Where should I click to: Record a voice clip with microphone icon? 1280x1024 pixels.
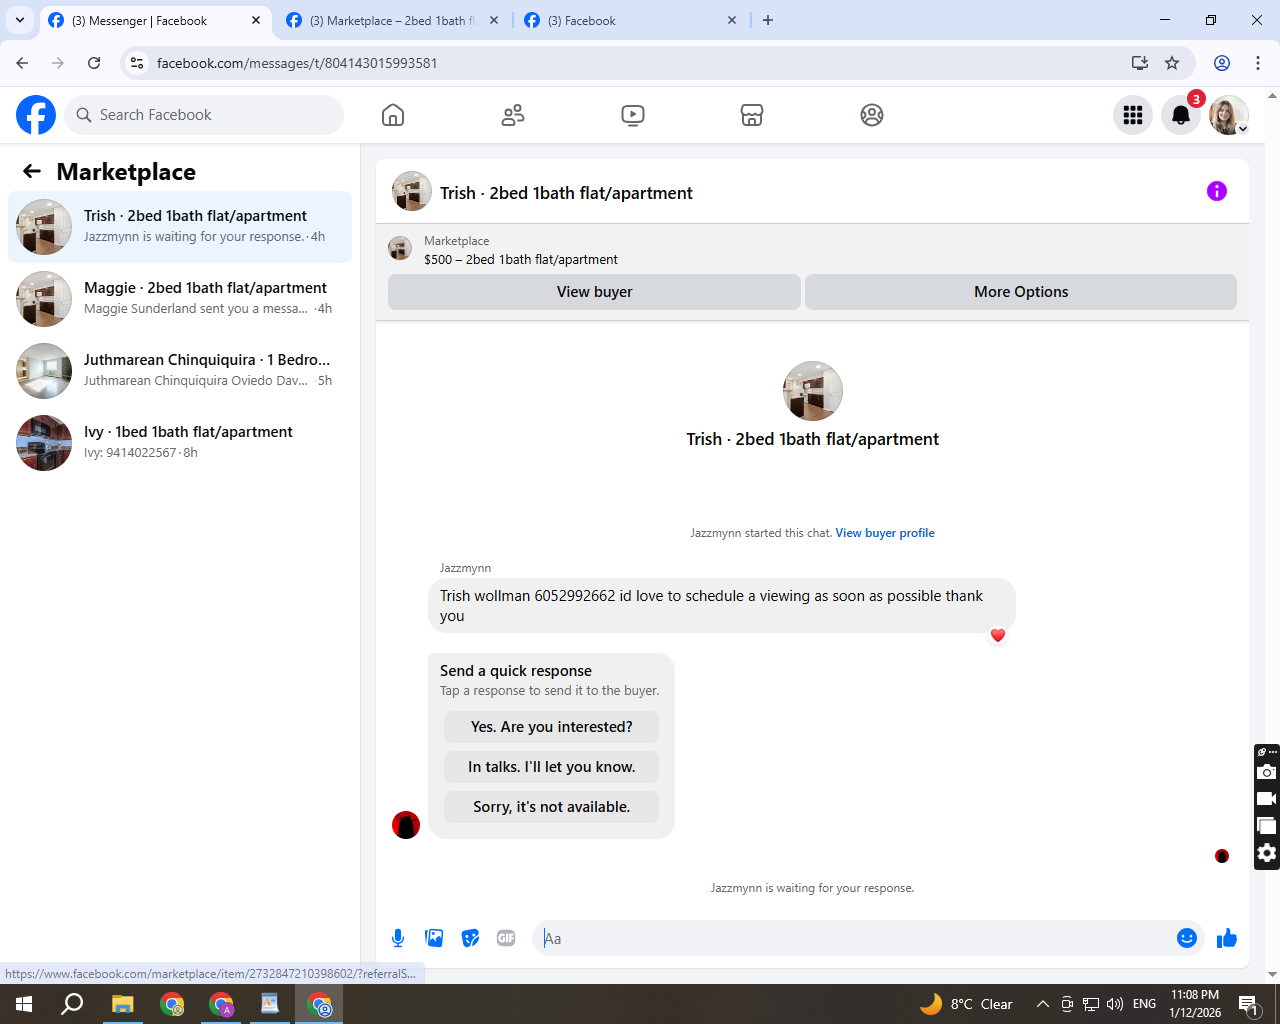click(398, 938)
